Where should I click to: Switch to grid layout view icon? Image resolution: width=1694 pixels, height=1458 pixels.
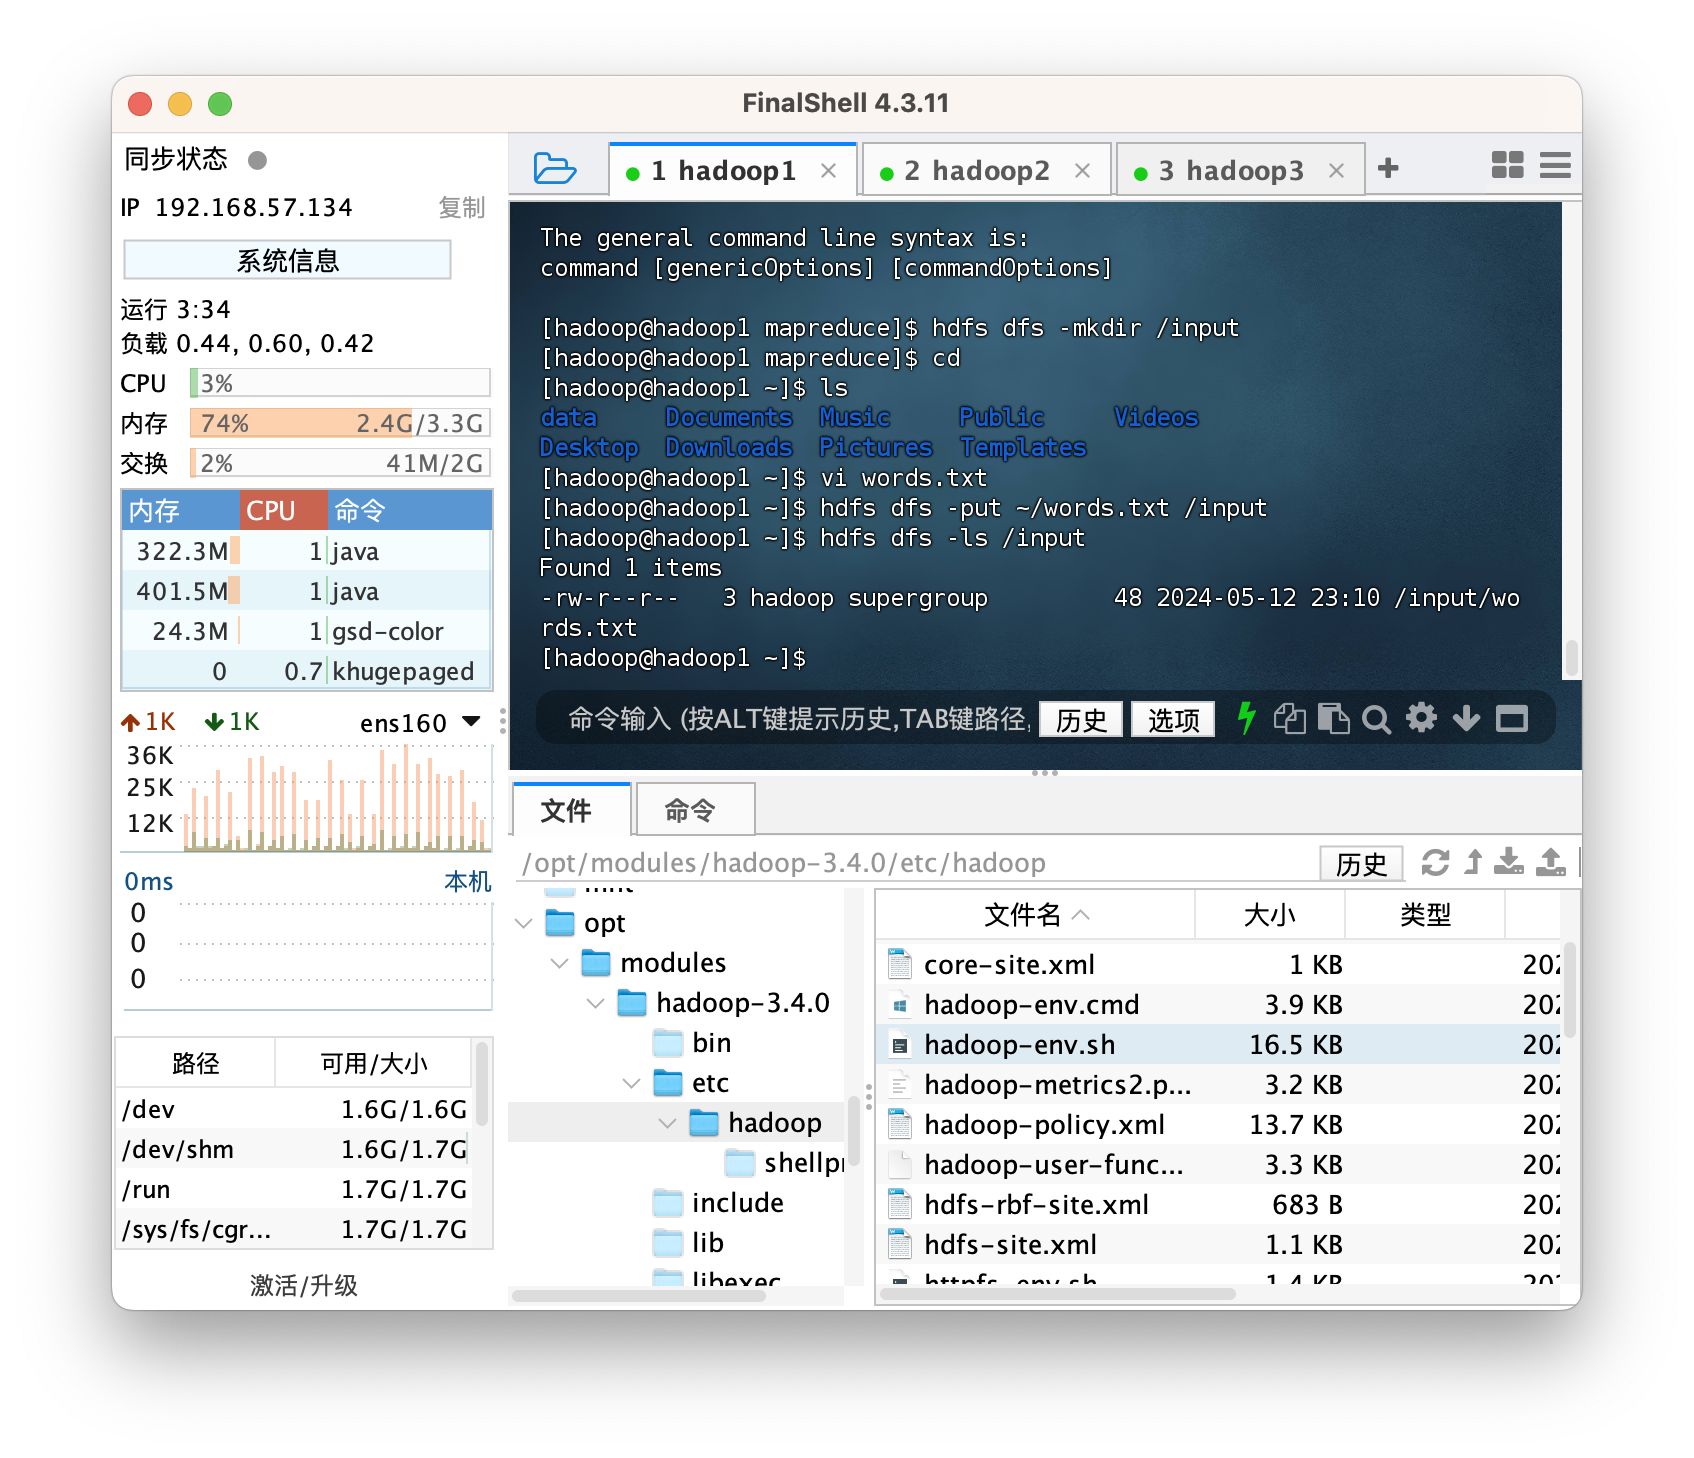[x=1507, y=165]
